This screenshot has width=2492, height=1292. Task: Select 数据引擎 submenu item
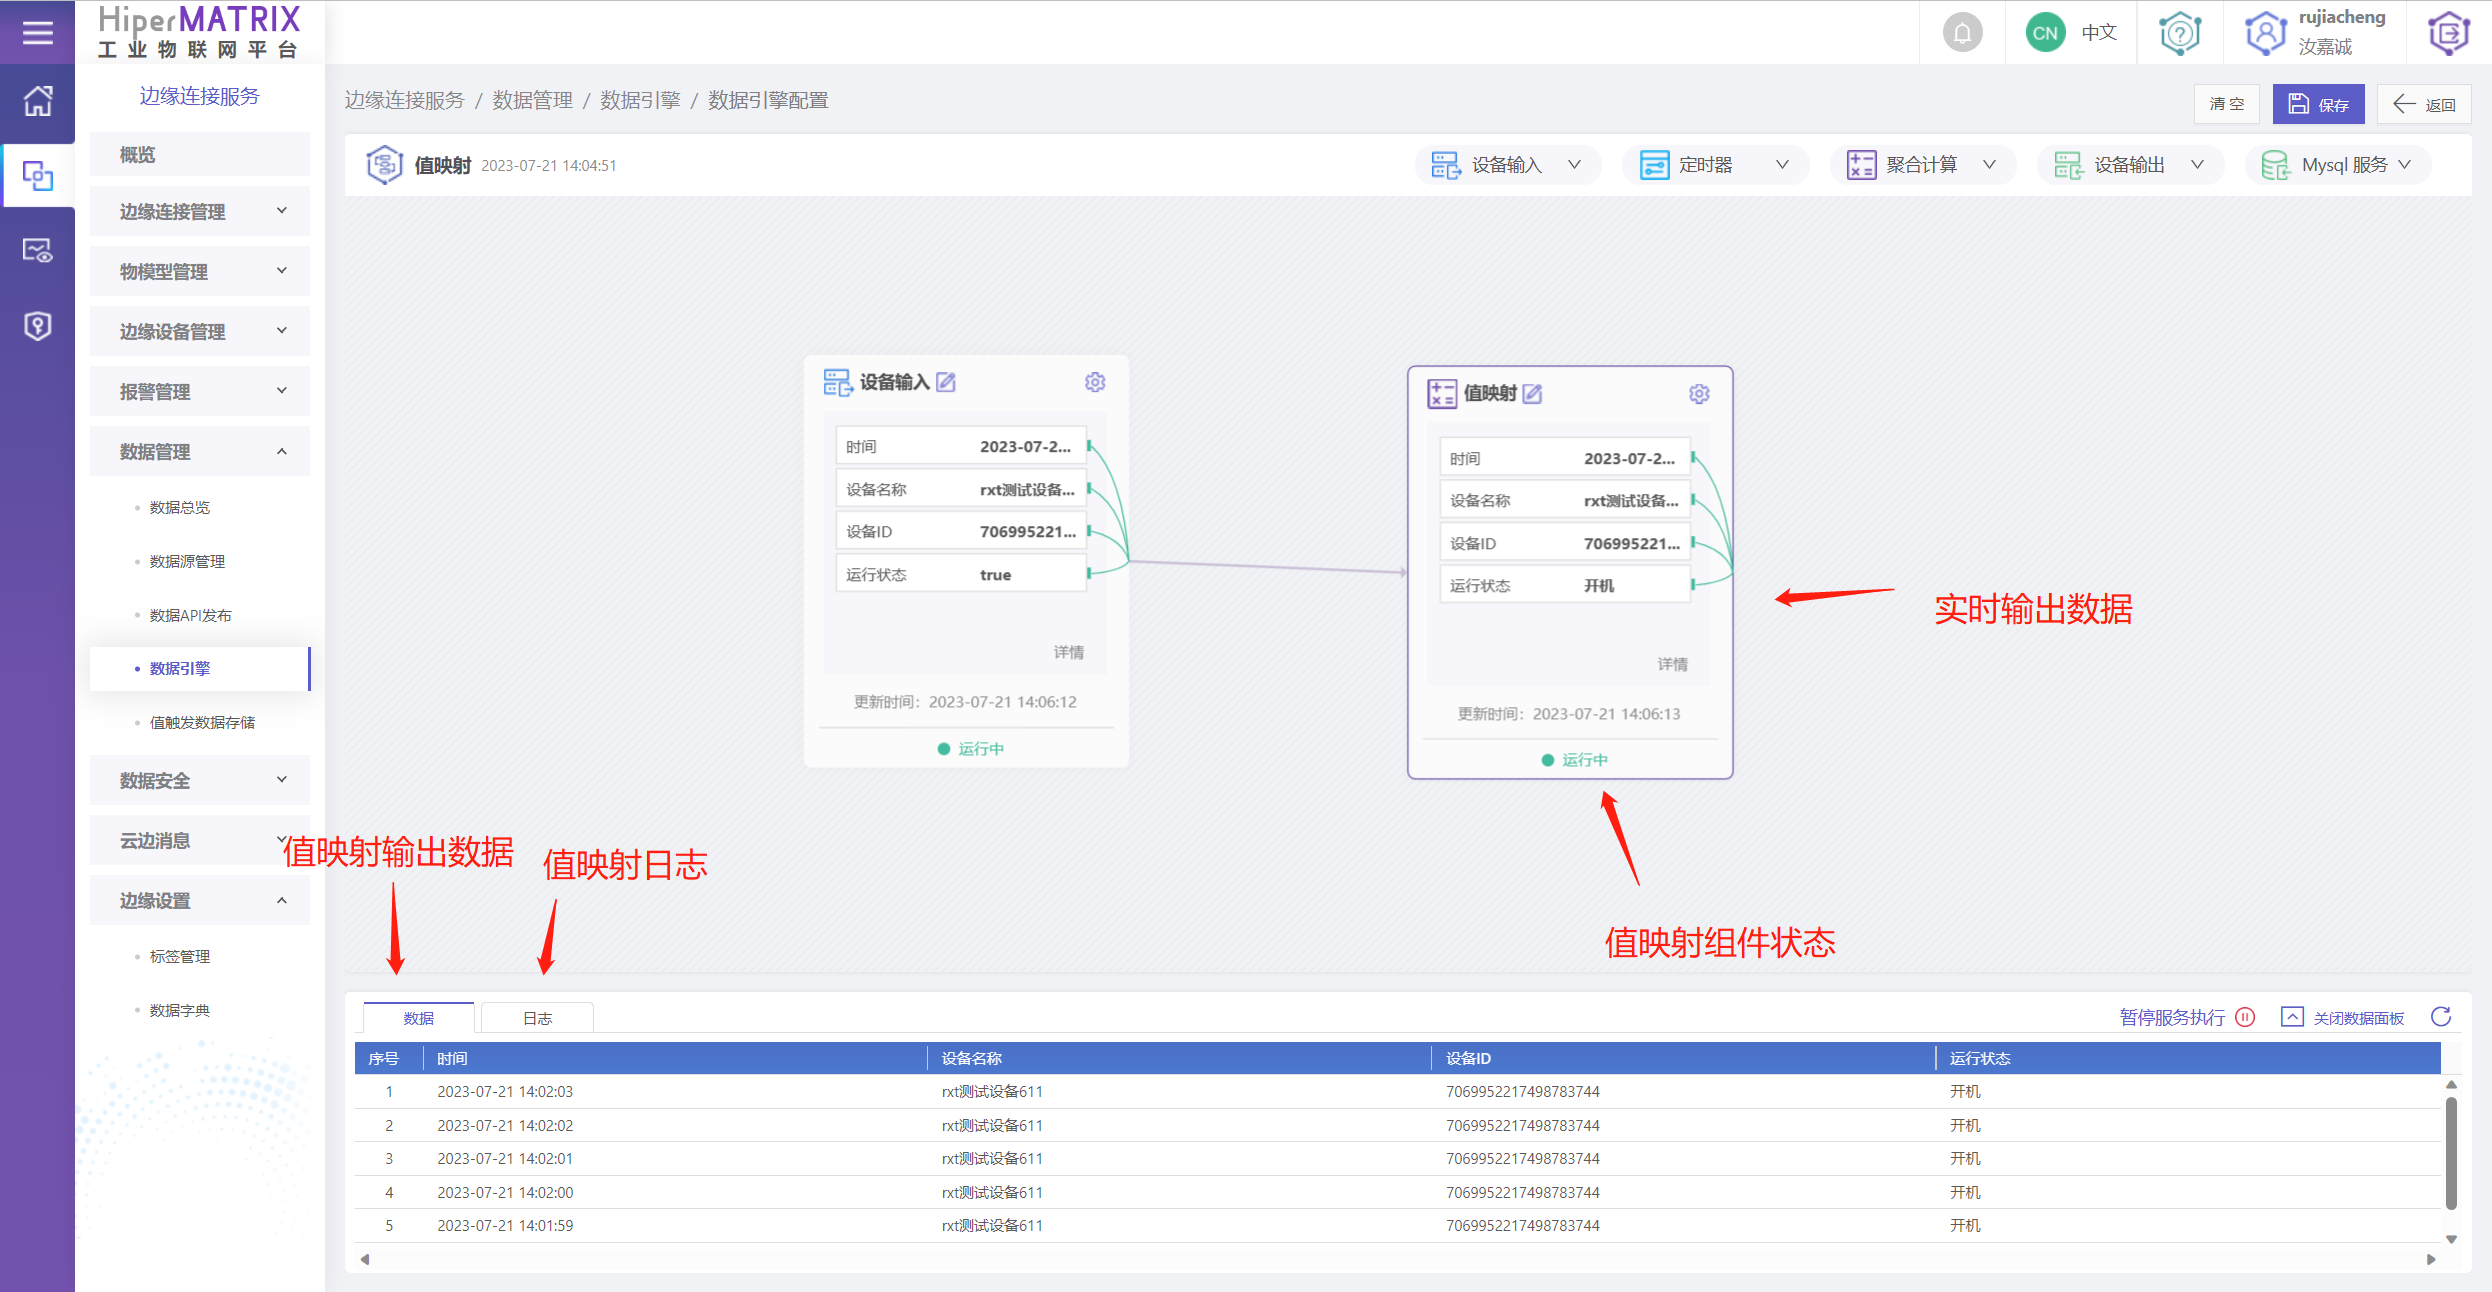[x=200, y=668]
